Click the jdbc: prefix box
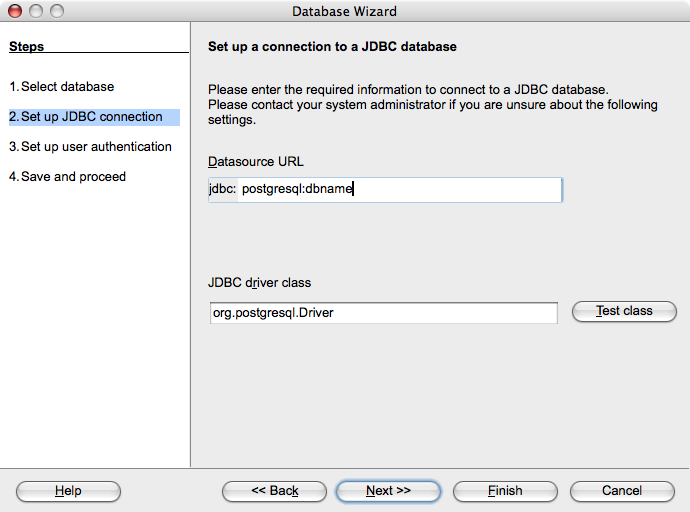 222,190
